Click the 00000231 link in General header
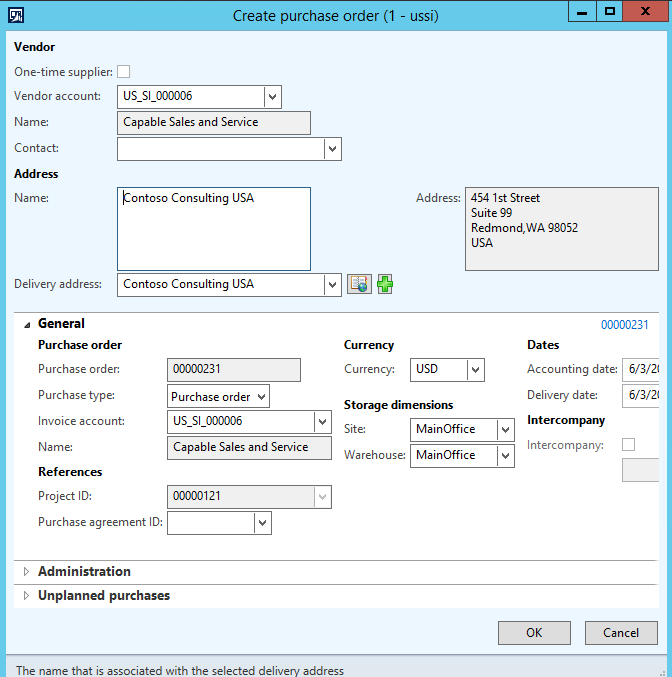This screenshot has height=677, width=672. 624,325
